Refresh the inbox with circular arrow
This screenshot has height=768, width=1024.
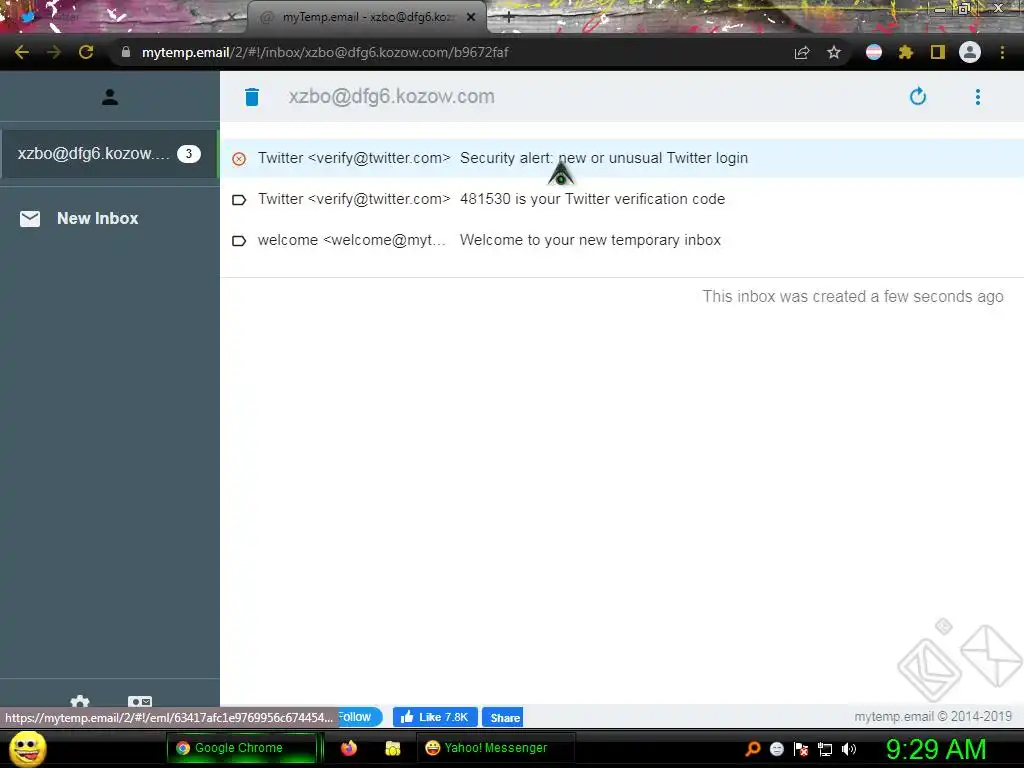click(918, 97)
